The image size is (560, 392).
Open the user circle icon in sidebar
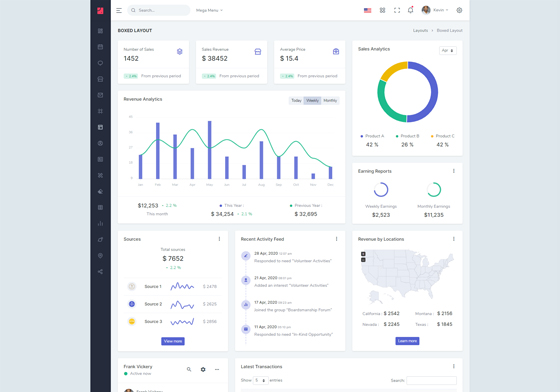pos(100,144)
